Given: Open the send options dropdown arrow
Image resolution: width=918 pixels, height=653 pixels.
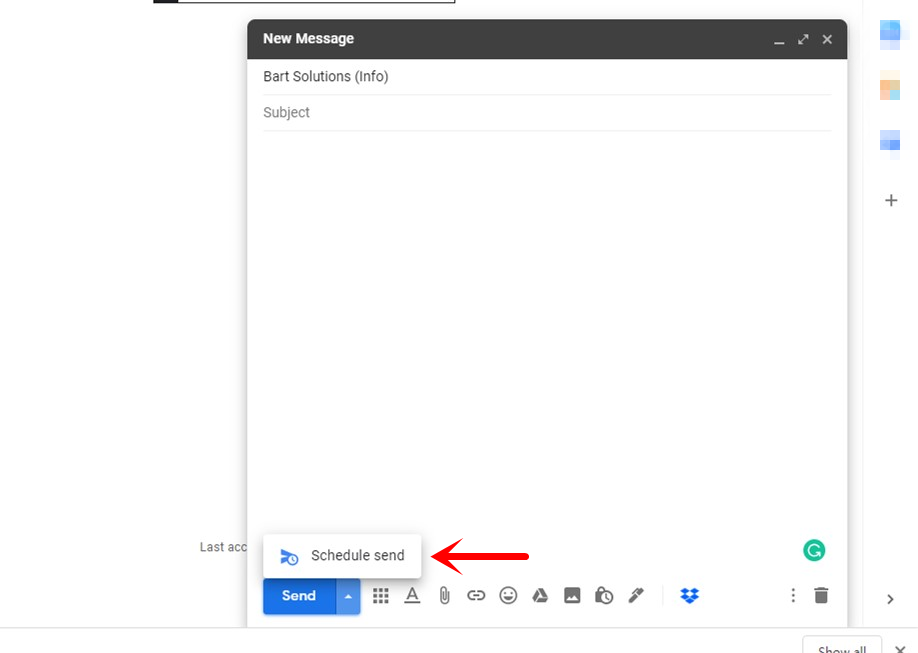Looking at the screenshot, I should coord(348,596).
